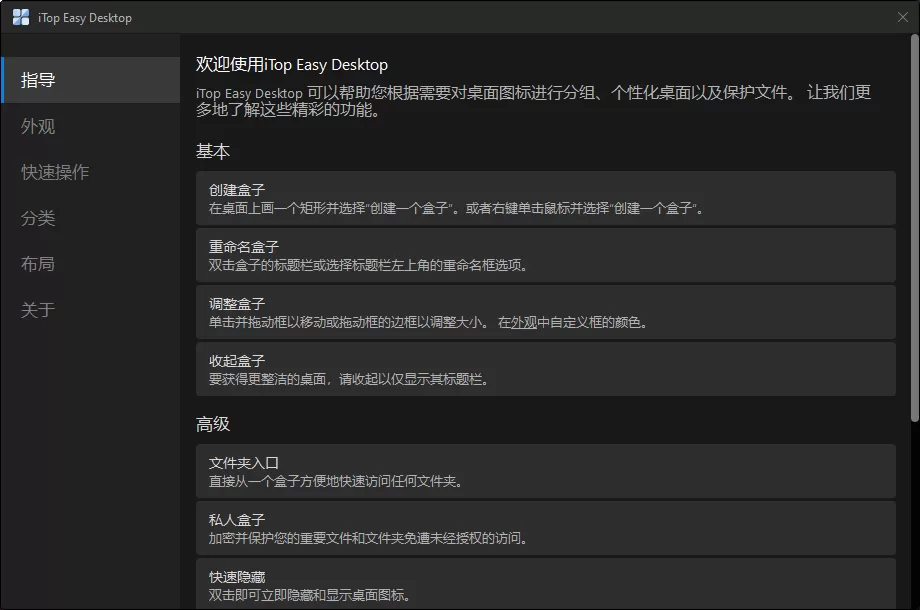This screenshot has height=610, width=920.
Task: Click the 基本 section heading
Action: click(x=206, y=151)
